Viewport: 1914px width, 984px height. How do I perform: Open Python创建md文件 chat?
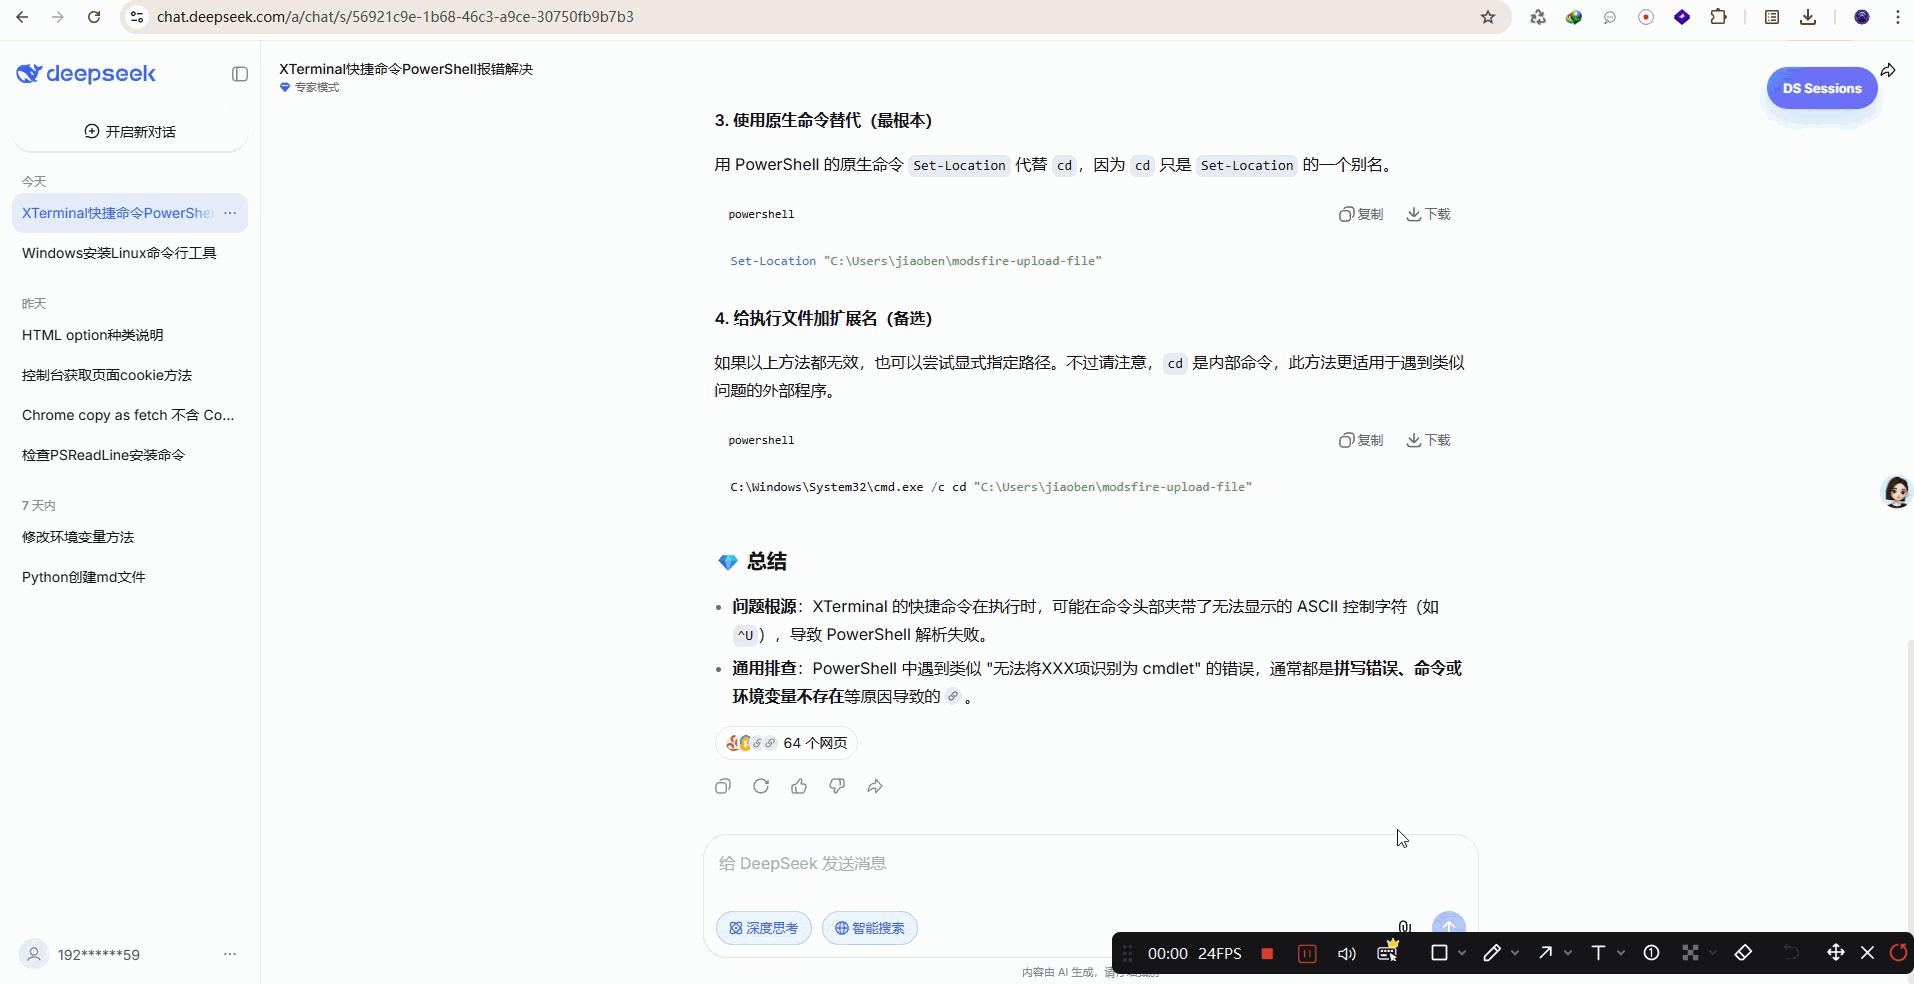click(x=130, y=577)
